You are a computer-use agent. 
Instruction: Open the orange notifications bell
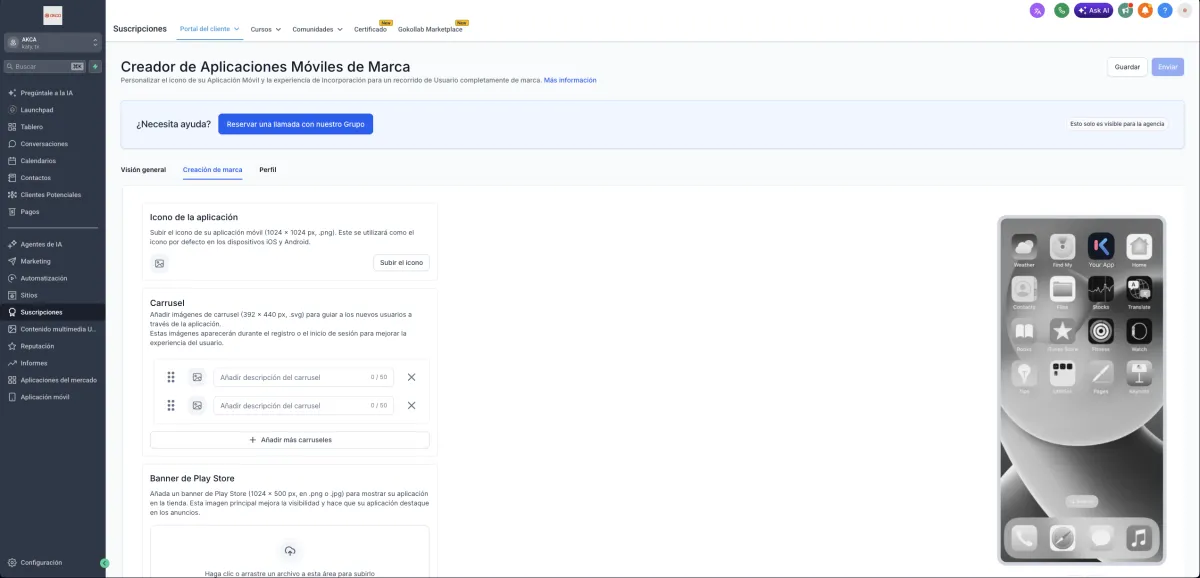click(x=1145, y=10)
